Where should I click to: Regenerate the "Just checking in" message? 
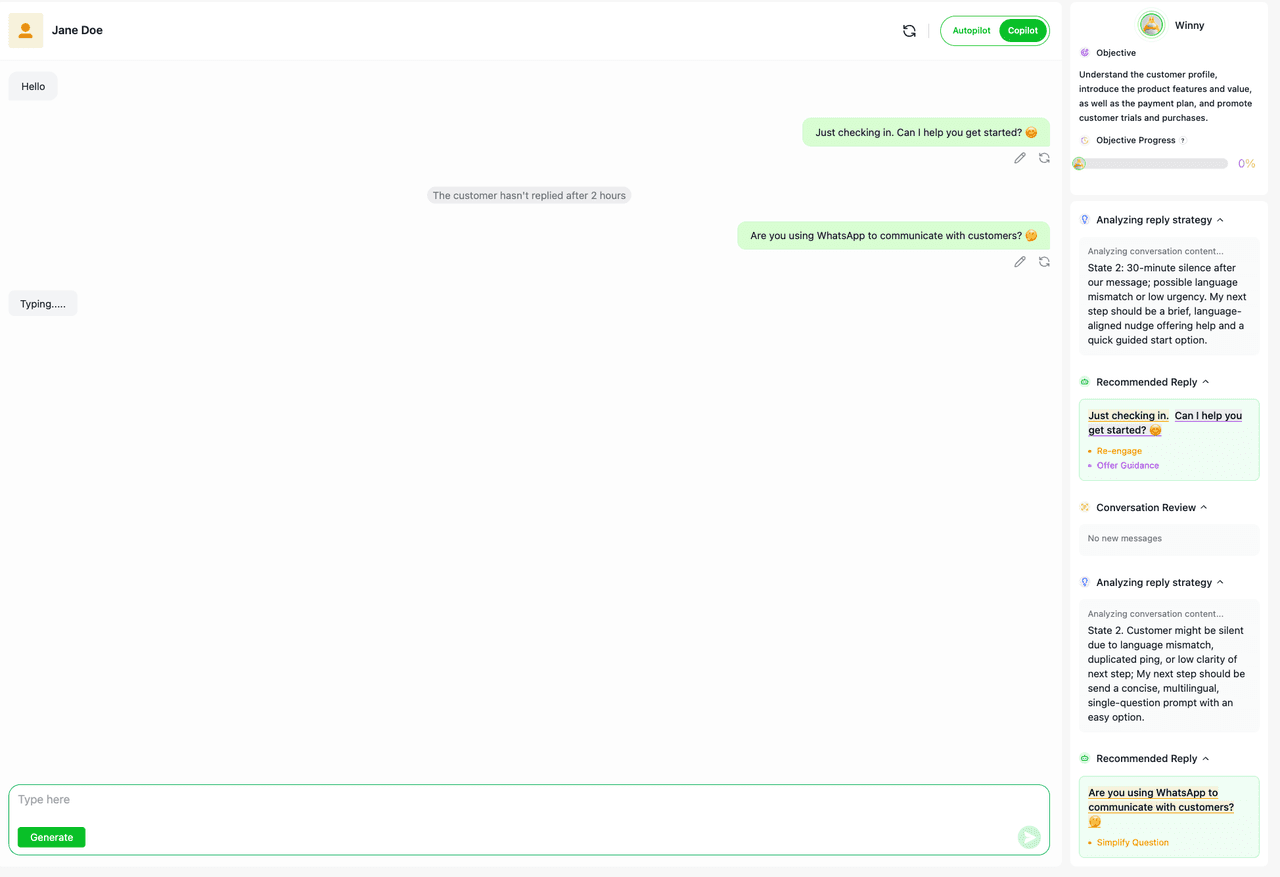click(1044, 158)
